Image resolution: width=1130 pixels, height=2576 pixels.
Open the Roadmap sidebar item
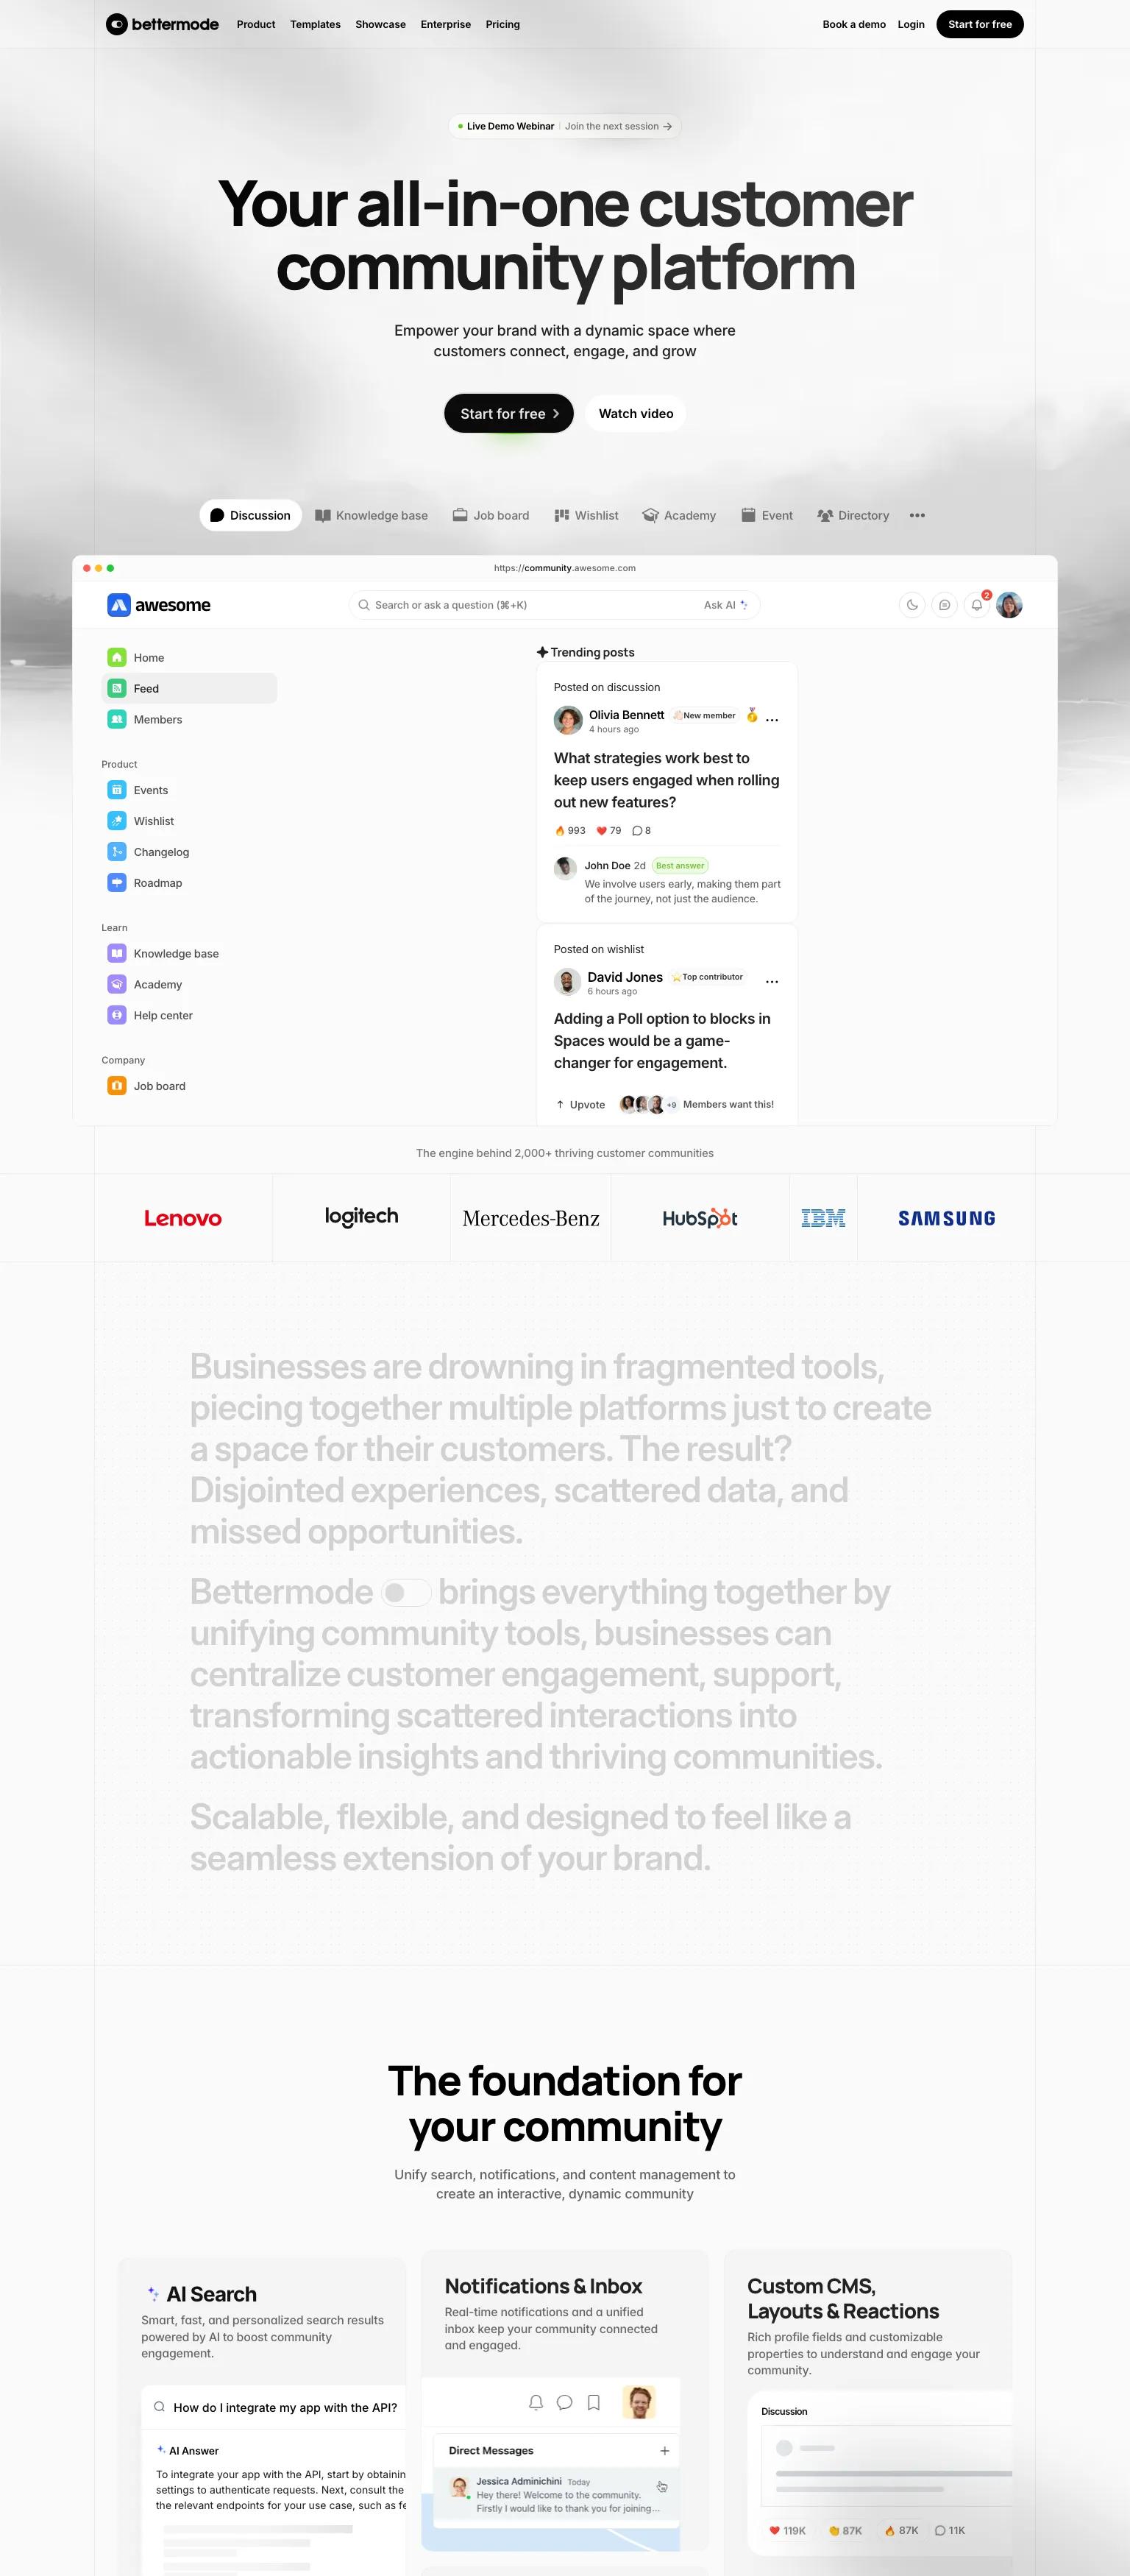tap(158, 883)
